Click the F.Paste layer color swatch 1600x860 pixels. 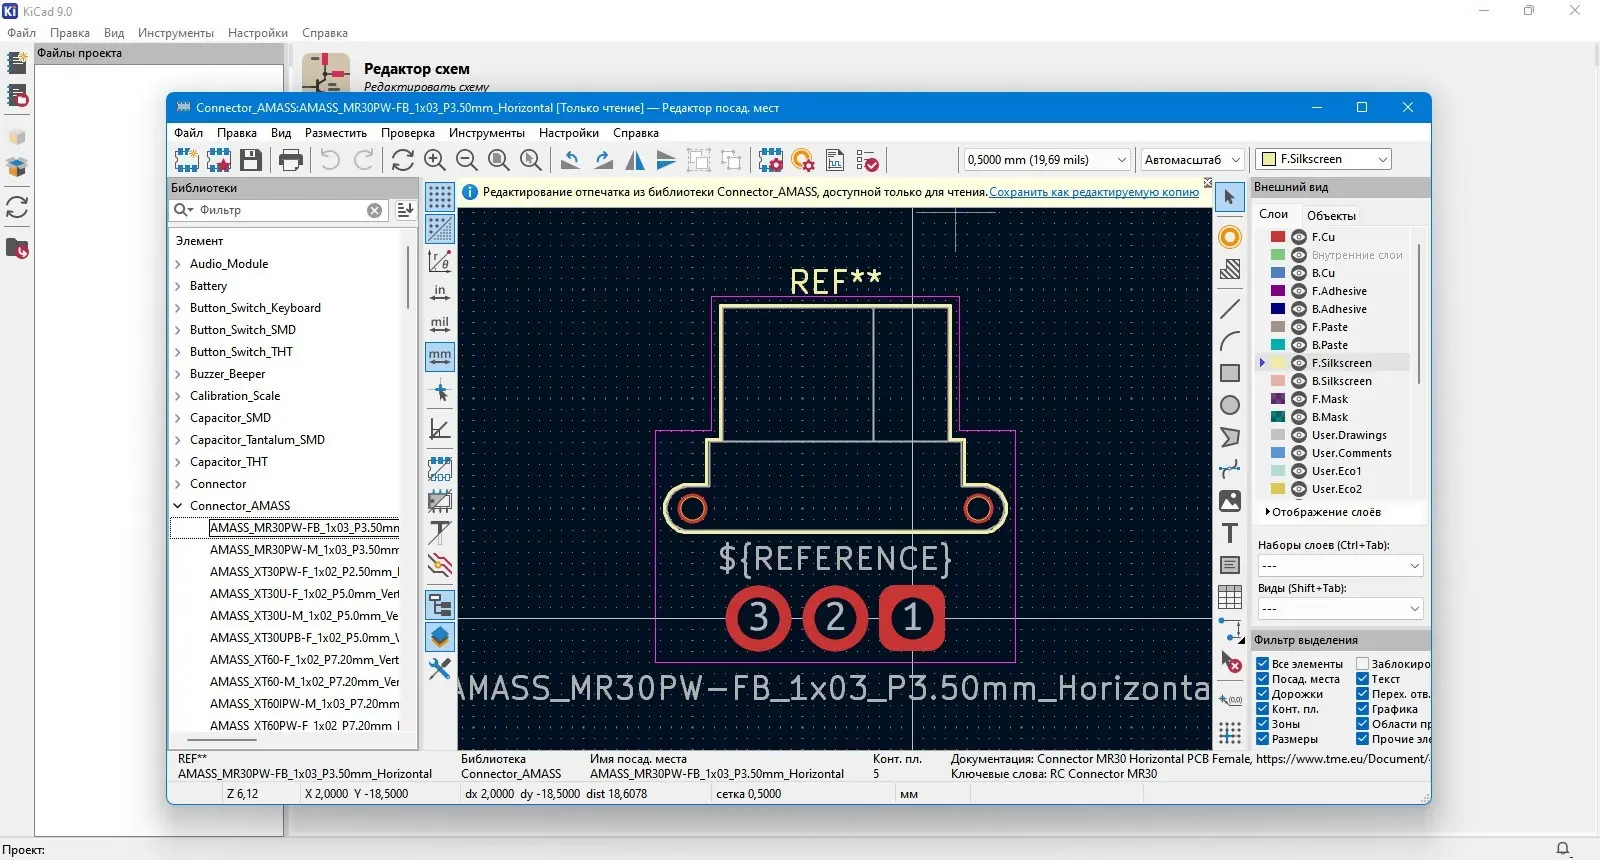(1278, 327)
